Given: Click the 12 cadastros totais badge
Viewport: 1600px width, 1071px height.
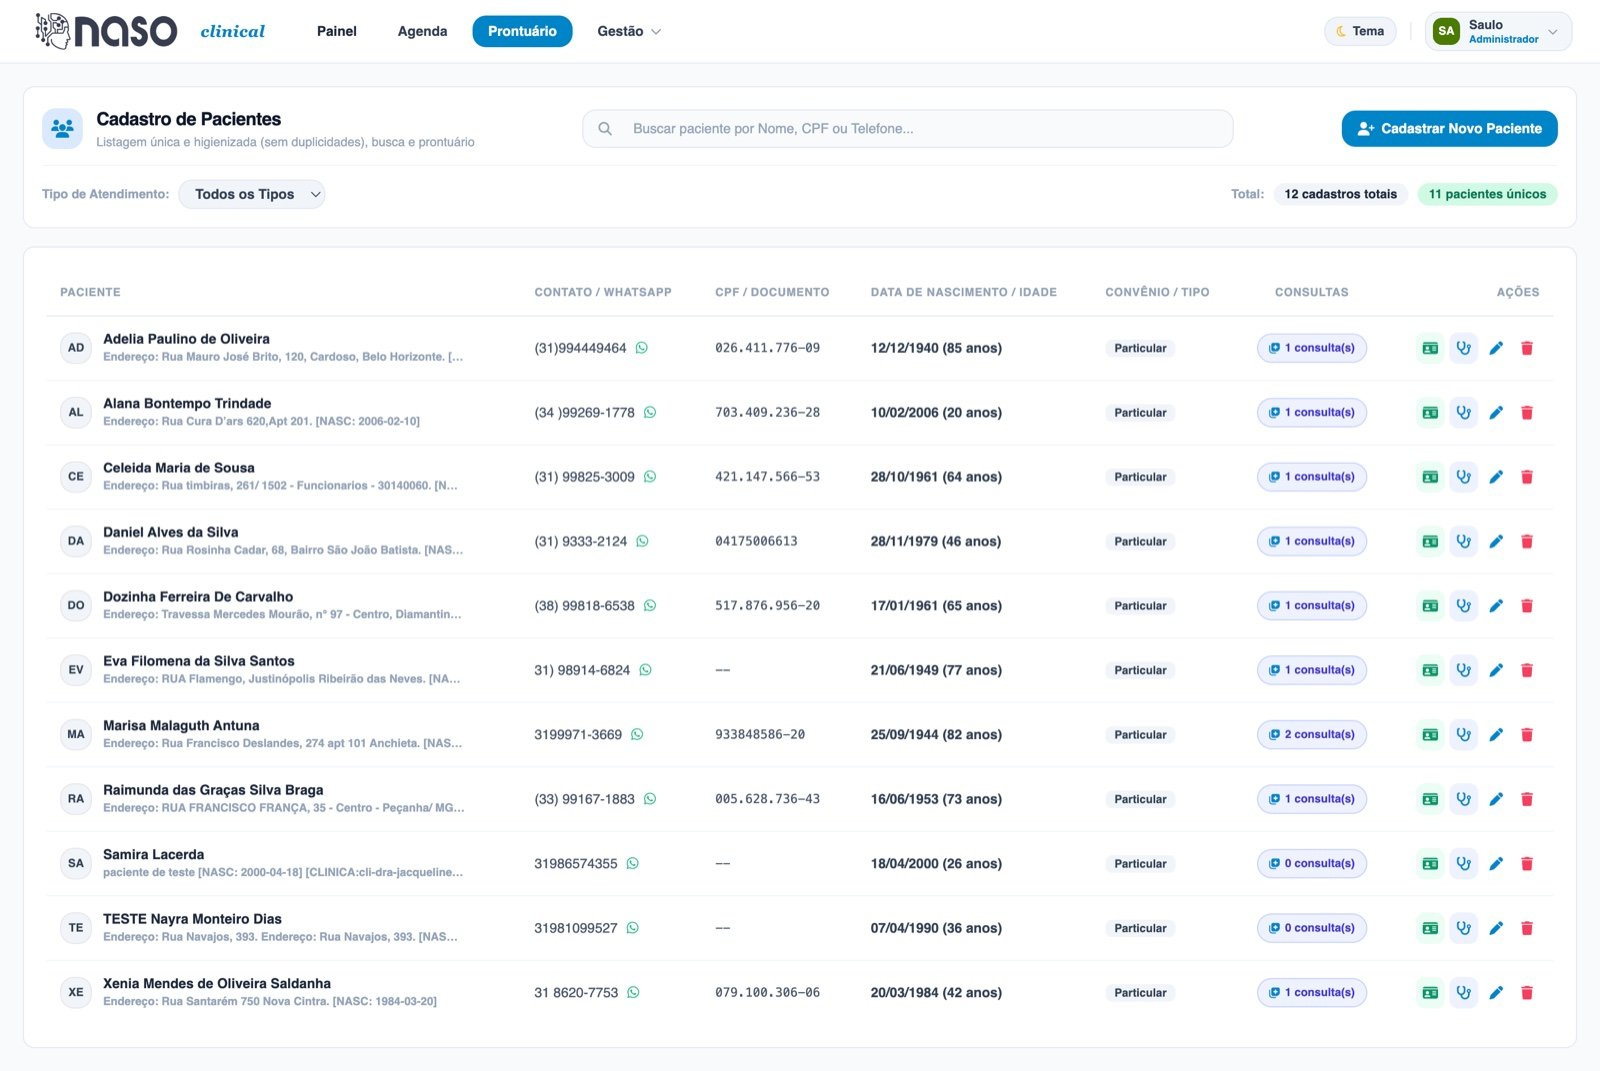Looking at the screenshot, I should 1341,194.
